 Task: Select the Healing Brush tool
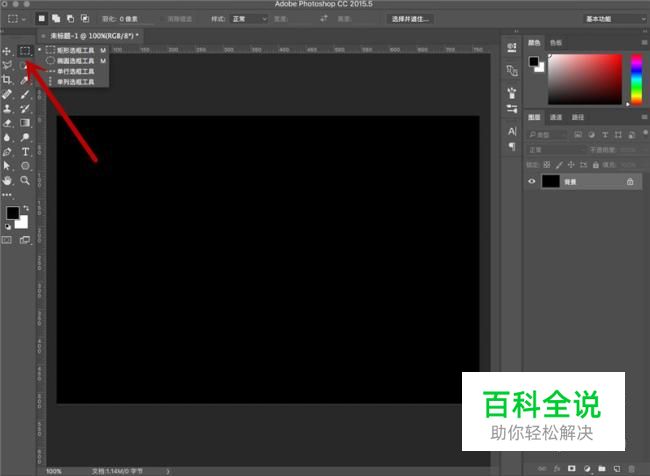click(x=7, y=94)
